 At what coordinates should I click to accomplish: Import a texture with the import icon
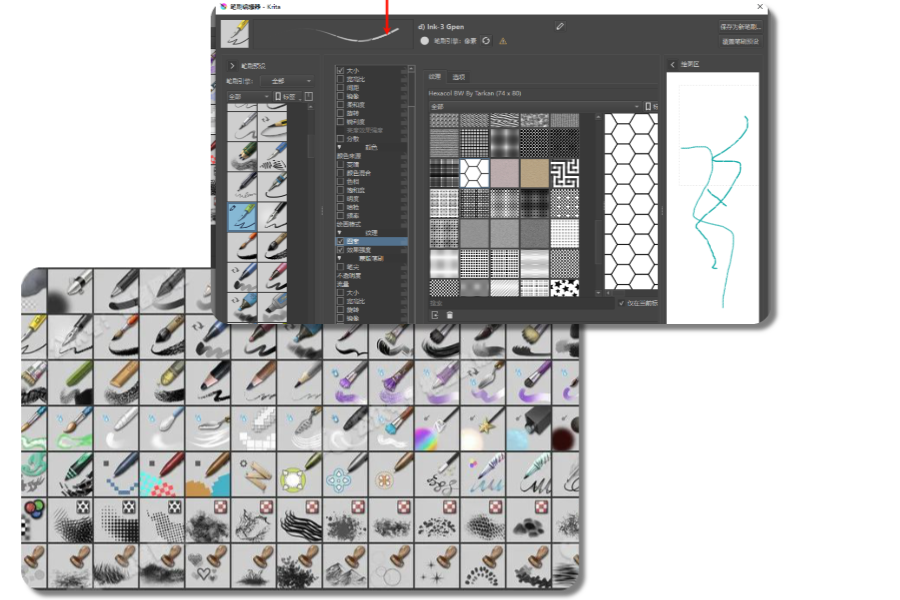[435, 315]
